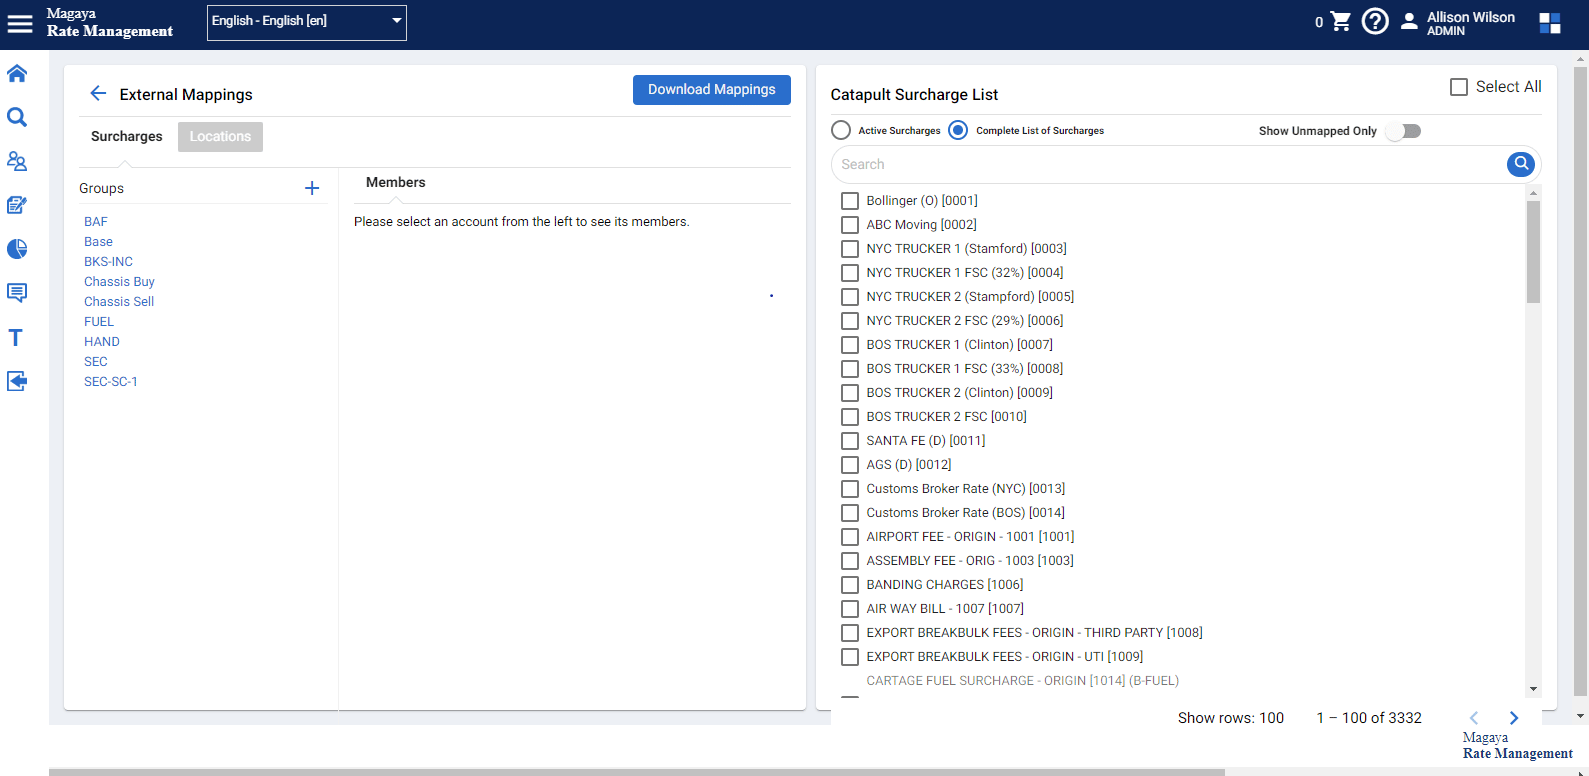
Task: Select the HAND group
Action: [102, 342]
